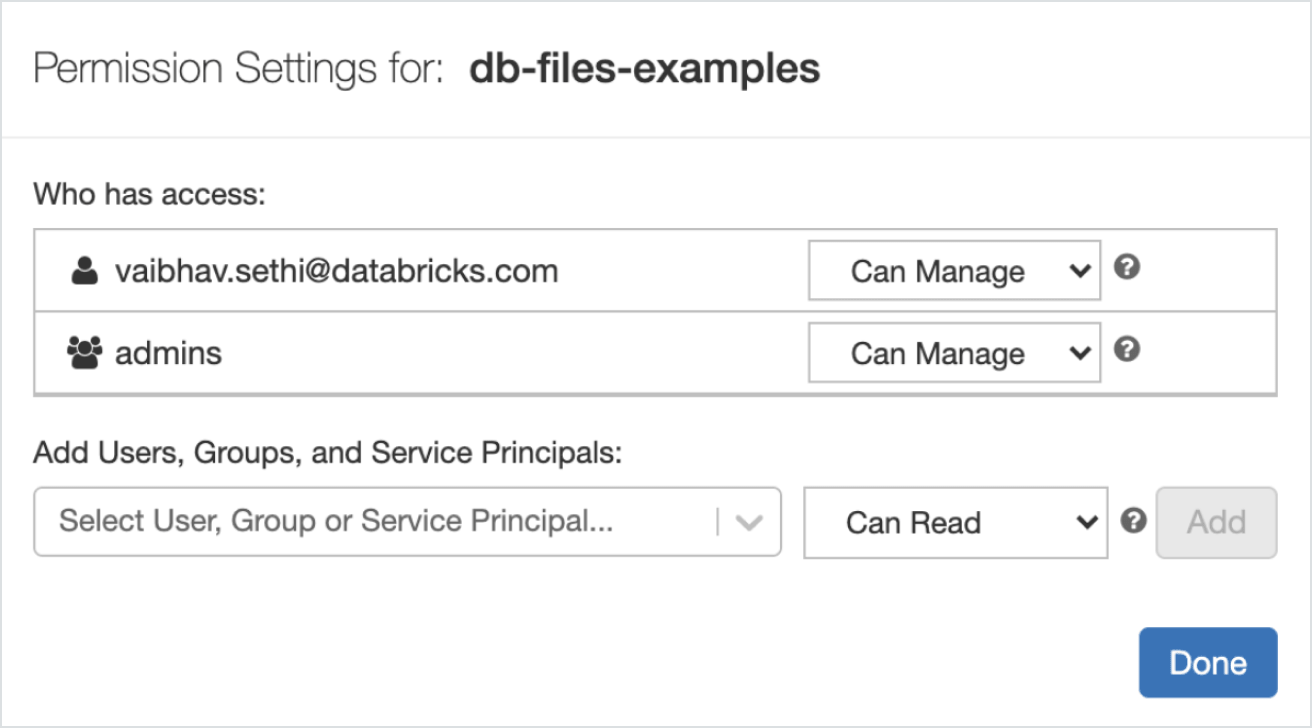The width and height of the screenshot is (1312, 728).
Task: Click "Add Users, Groups, and Service Principals:" label
Action: [328, 453]
